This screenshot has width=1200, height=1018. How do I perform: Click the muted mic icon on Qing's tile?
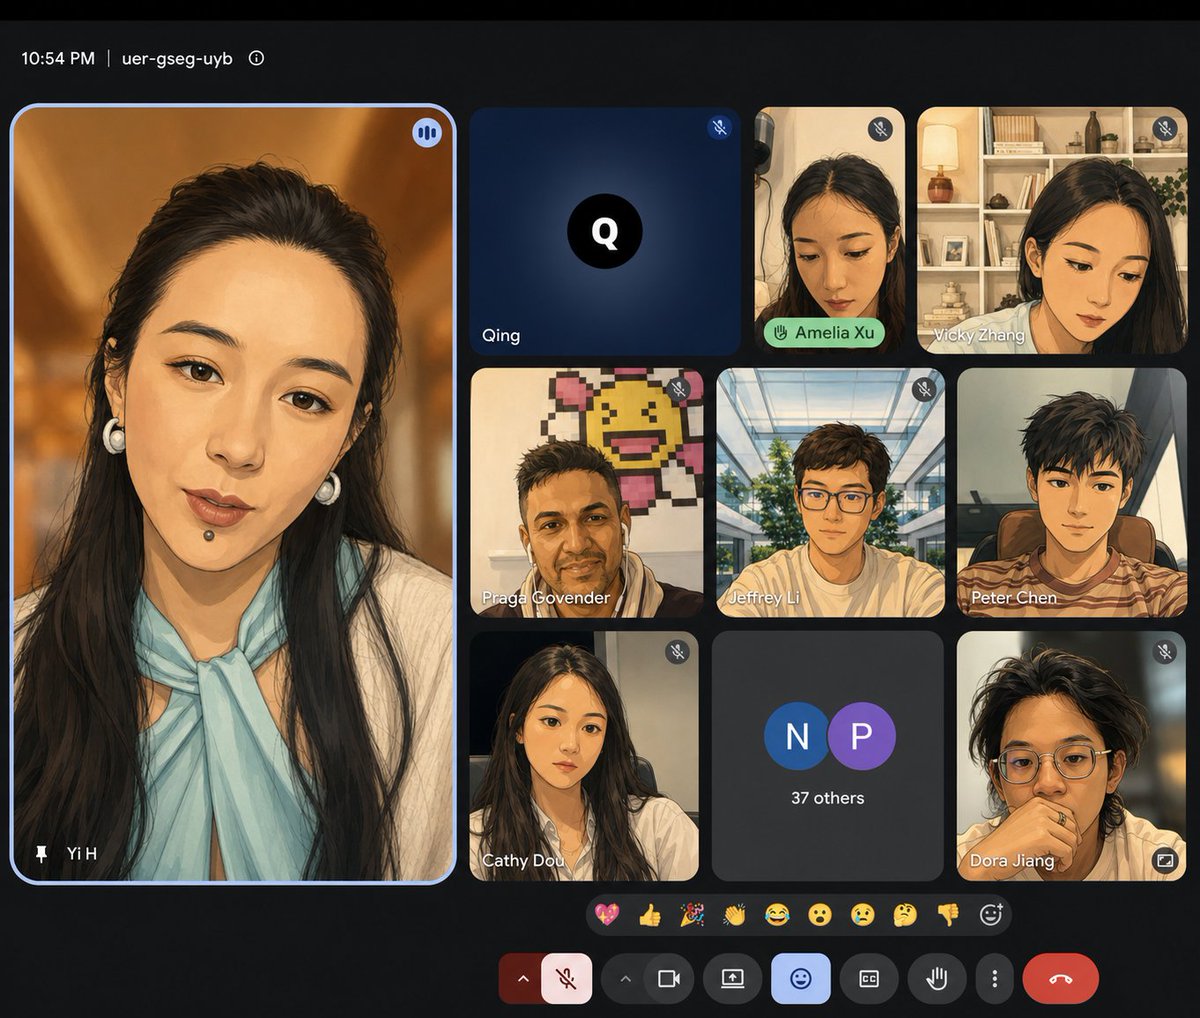pyautogui.click(x=719, y=128)
